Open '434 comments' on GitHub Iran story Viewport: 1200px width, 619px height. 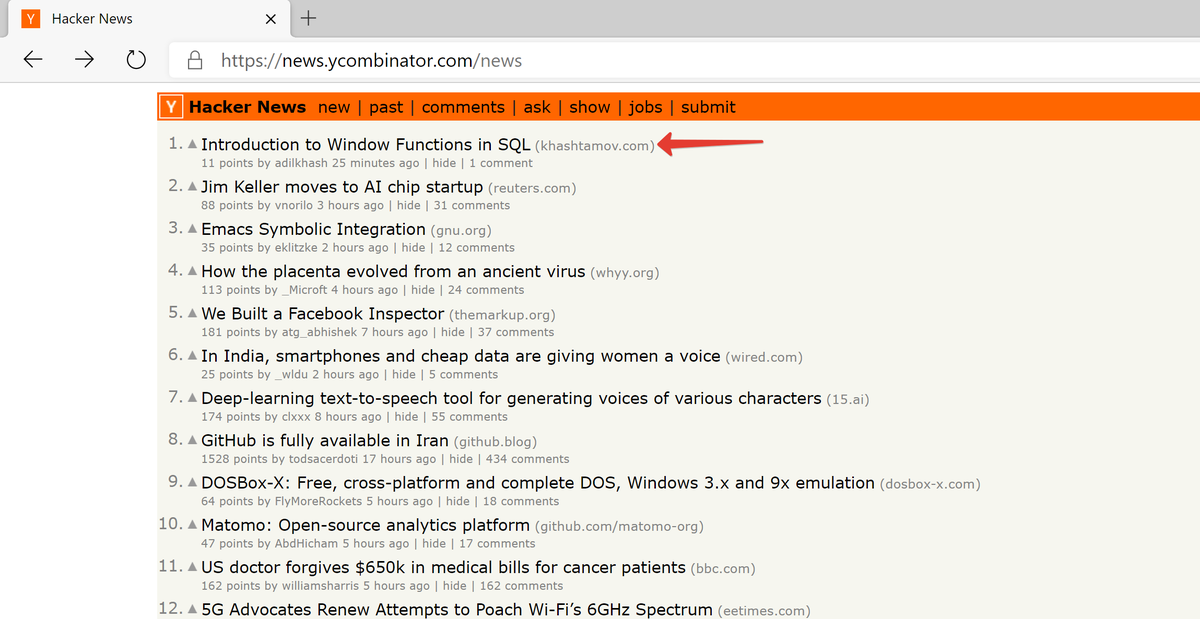pos(526,459)
